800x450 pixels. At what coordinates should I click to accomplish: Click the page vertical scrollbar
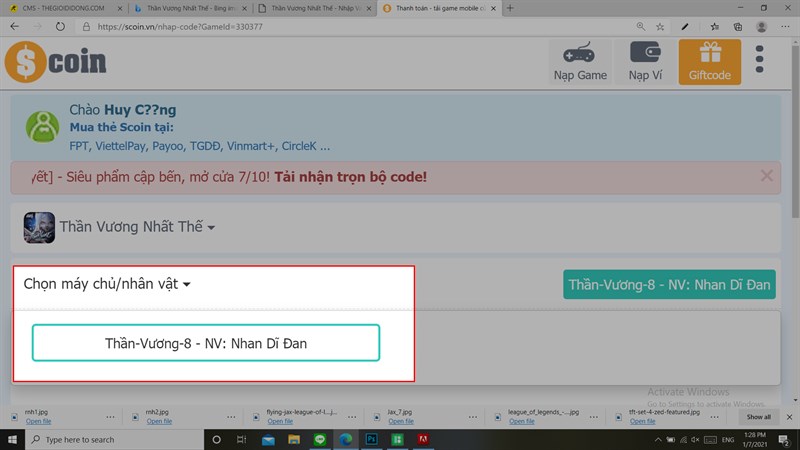(795, 133)
